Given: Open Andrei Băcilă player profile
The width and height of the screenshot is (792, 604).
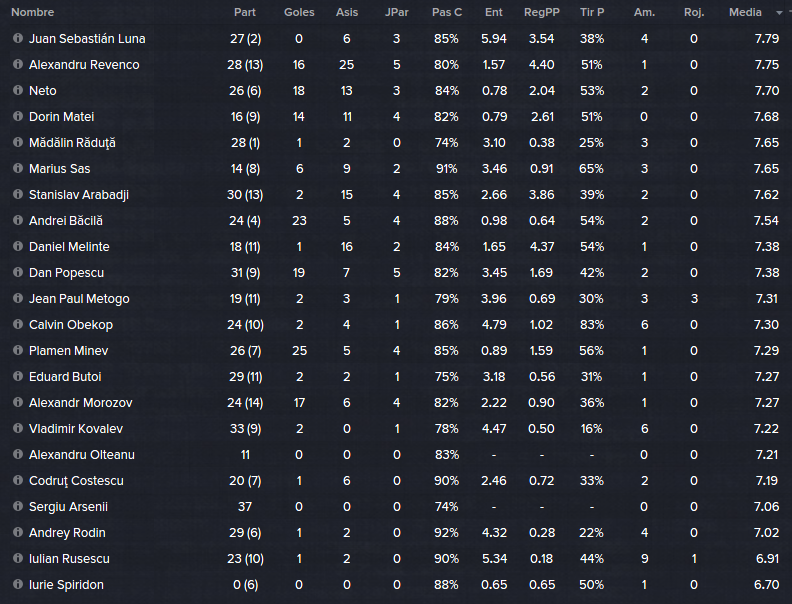Looking at the screenshot, I should pos(66,221).
